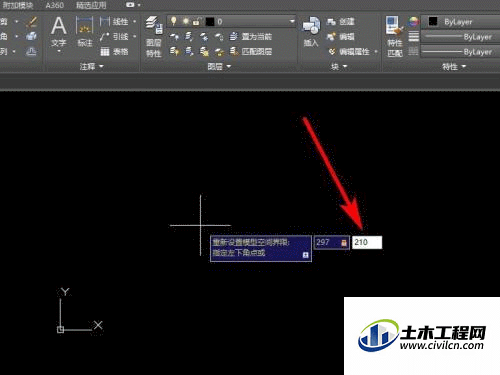Click the 297 X-coordinate input field

(x=332, y=242)
